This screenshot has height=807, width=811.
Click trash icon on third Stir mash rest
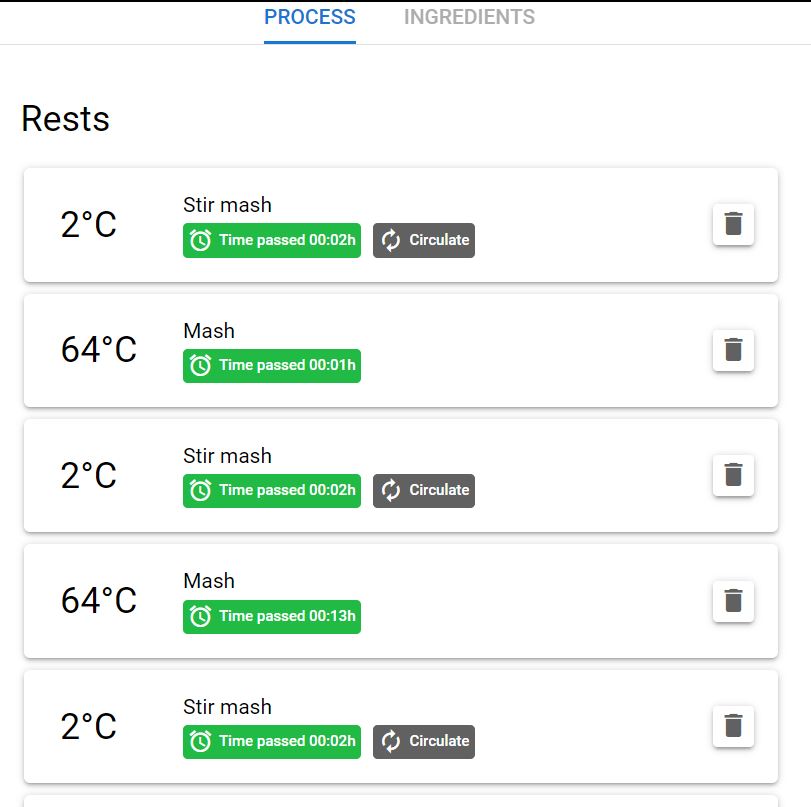click(733, 726)
